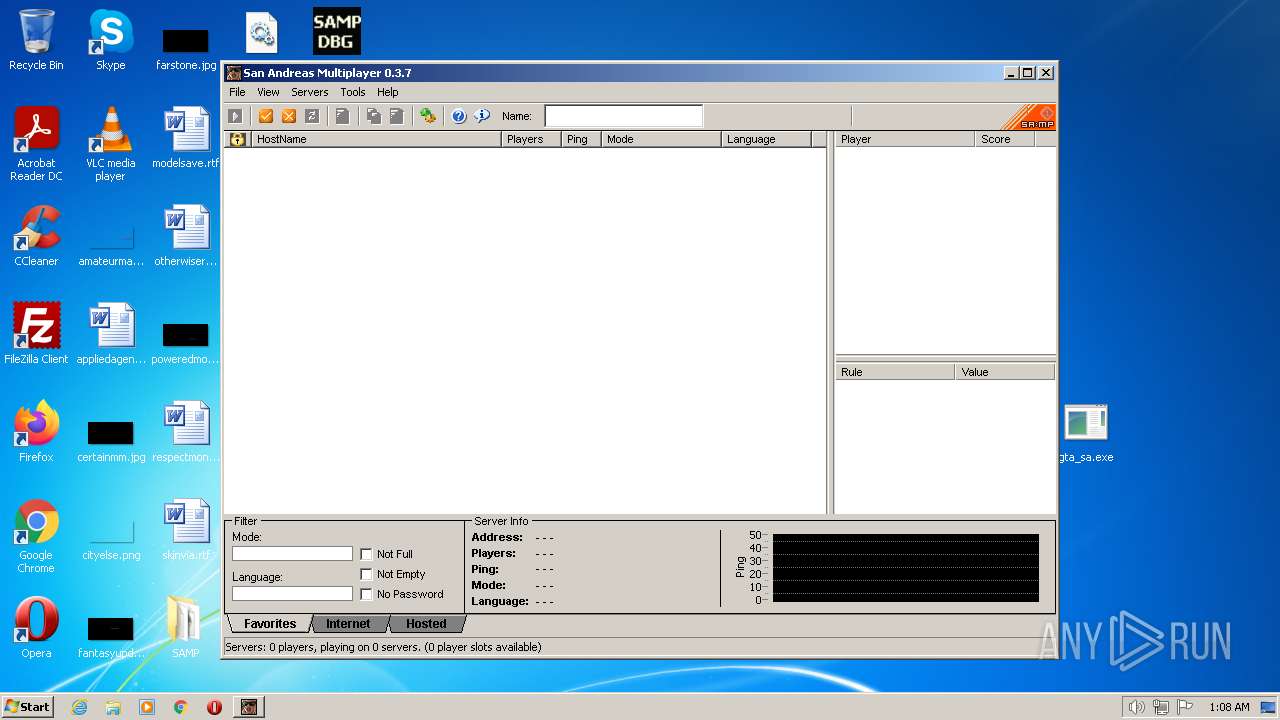Click the single gray page toolbar icon
Viewport: 1280px width, 720px height.
(x=342, y=116)
